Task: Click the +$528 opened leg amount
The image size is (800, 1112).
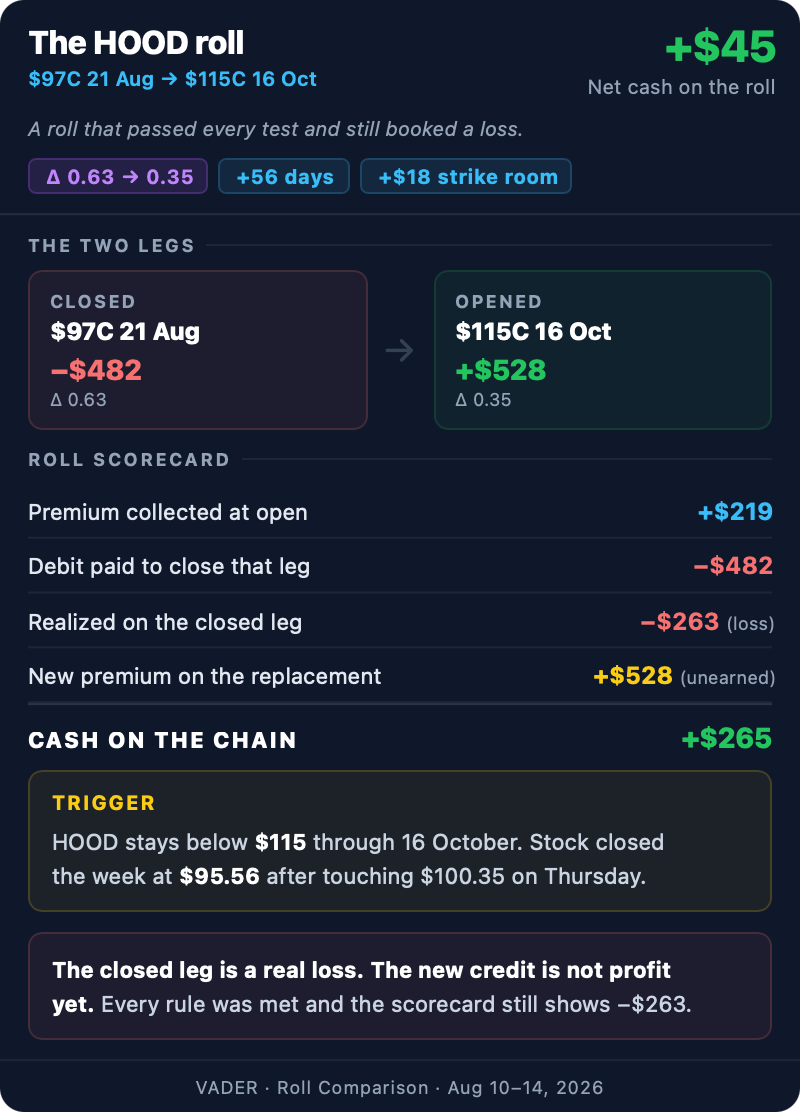Action: coord(501,370)
